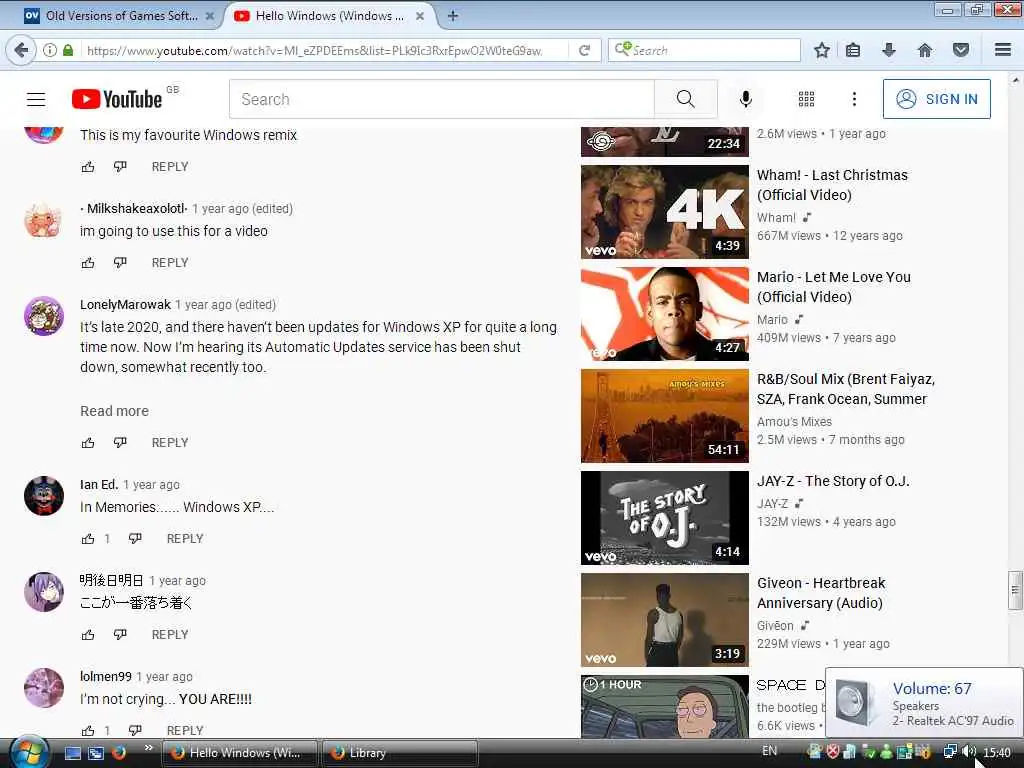Click the SIGN IN button
The image size is (1024, 768).
click(x=936, y=99)
